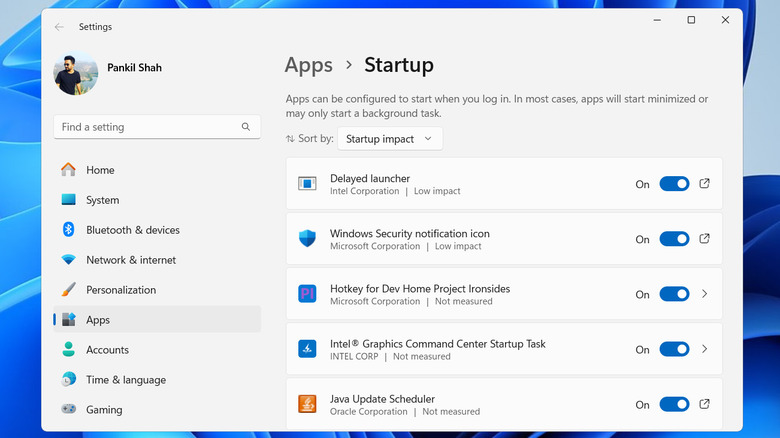Click the back arrow in Settings header
The height and width of the screenshot is (438, 780).
coord(59,27)
